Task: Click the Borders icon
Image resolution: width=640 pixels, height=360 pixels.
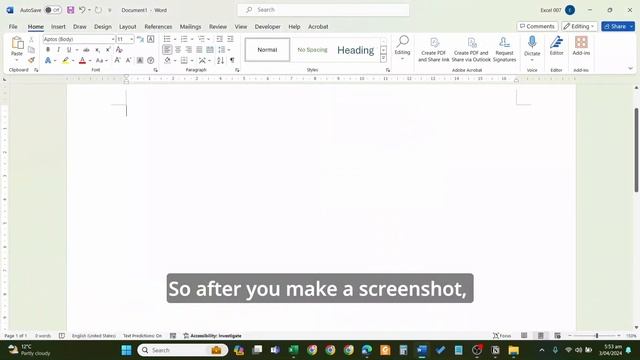Action: tap(184, 60)
